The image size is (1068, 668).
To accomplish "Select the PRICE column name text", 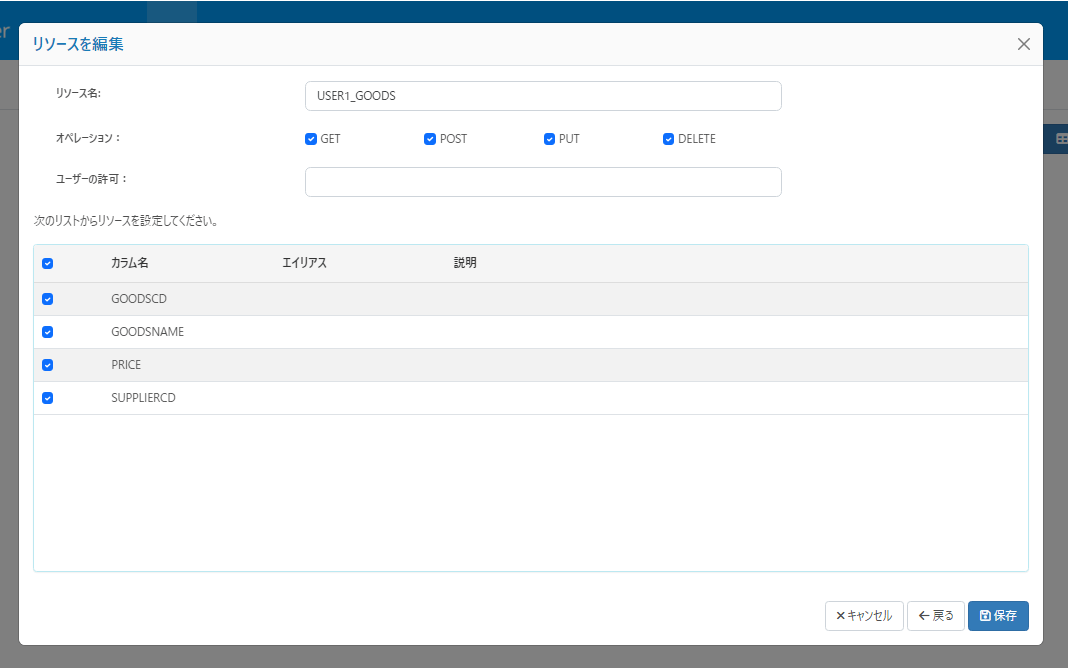I will coord(126,365).
